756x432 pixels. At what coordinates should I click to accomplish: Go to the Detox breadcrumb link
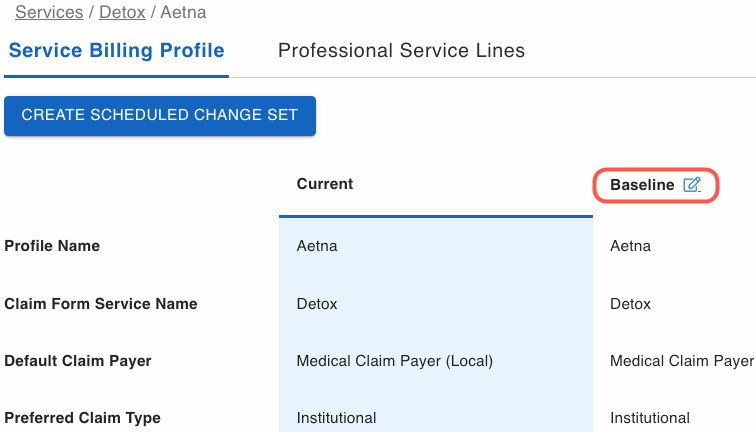coord(122,12)
